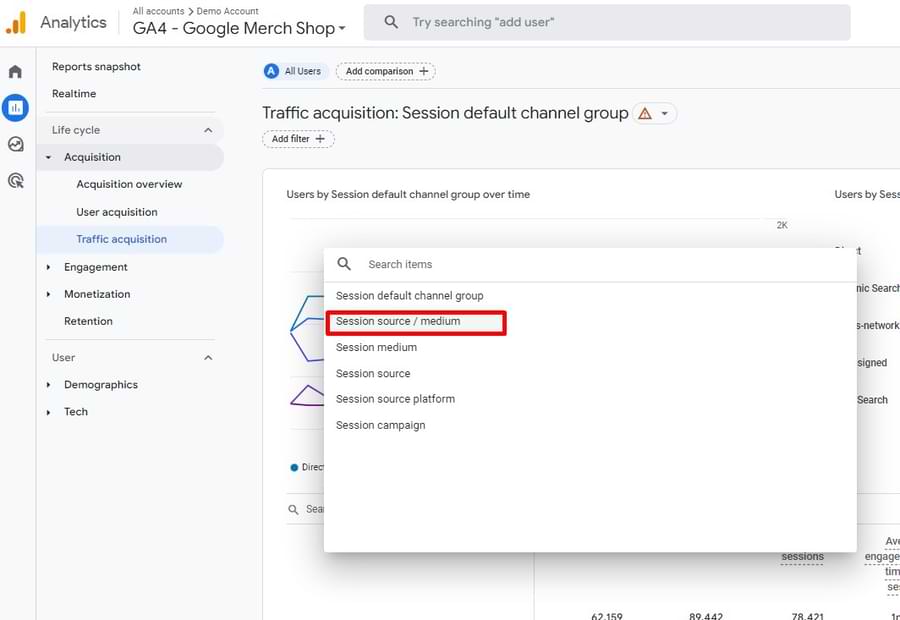Screen dimensions: 900x620
Task: Click the Analytics title text
Action: [73, 22]
